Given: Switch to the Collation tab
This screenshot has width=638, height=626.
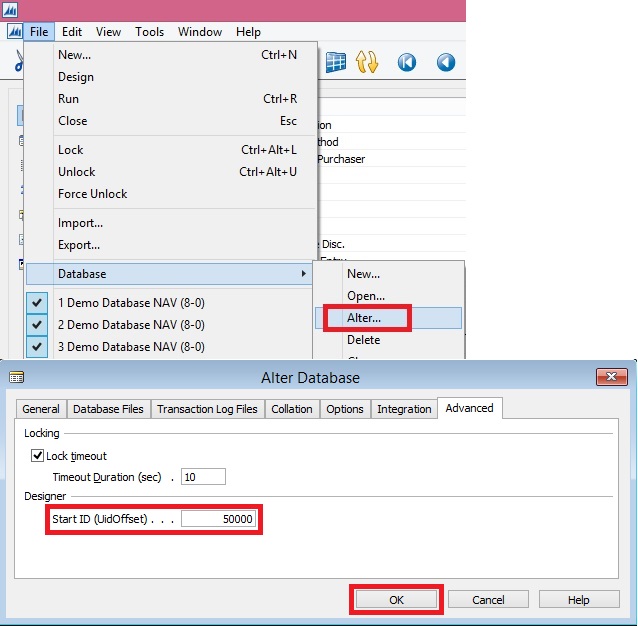Looking at the screenshot, I should (x=292, y=409).
